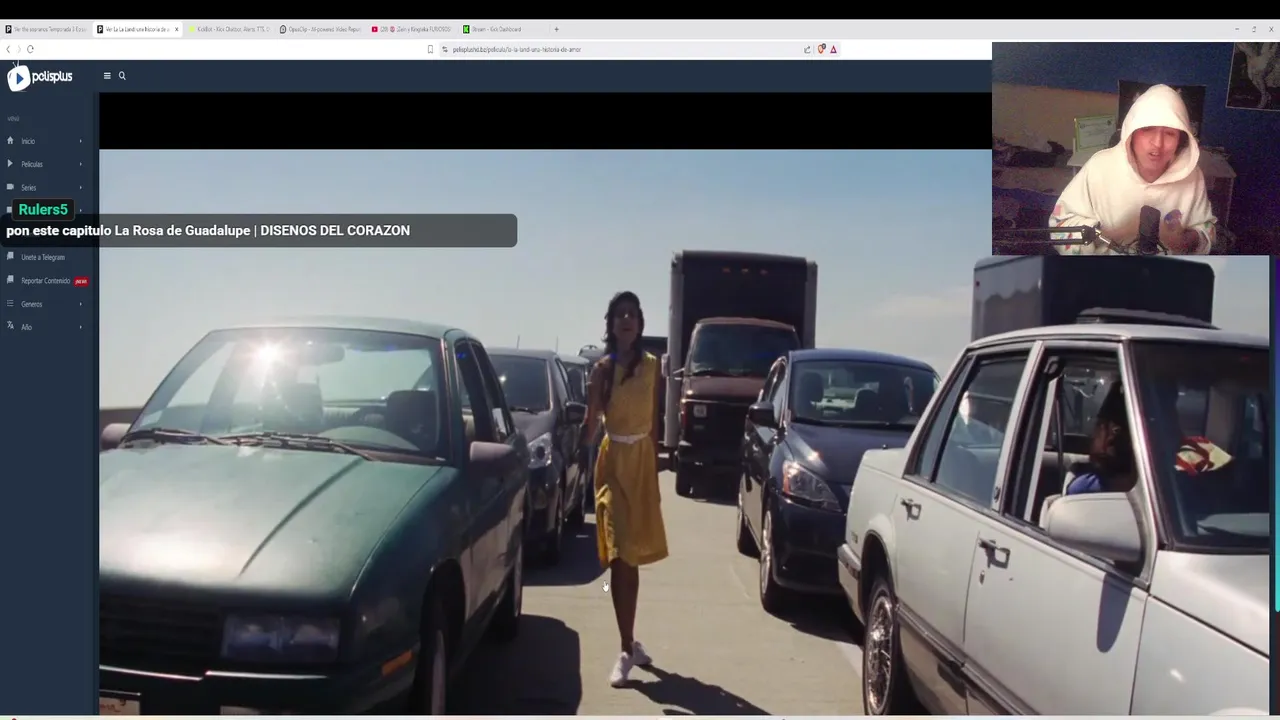Click the share icon in address bar
The height and width of the screenshot is (720, 1280).
[x=807, y=49]
